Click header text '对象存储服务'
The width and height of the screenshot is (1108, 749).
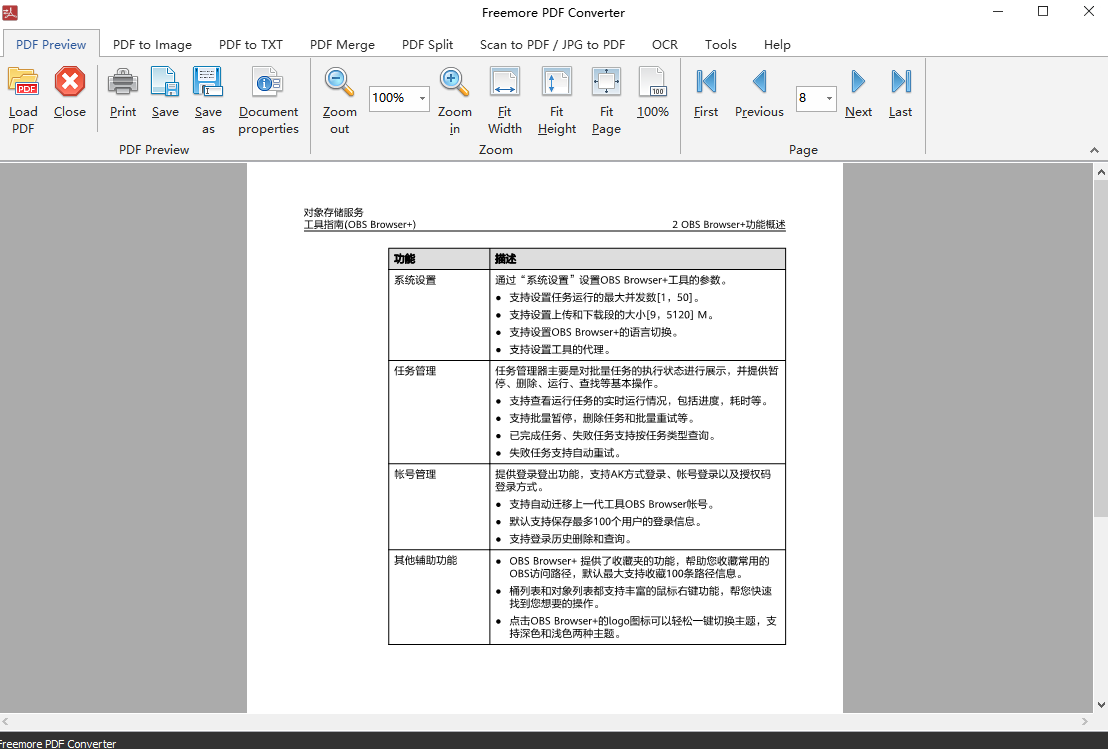click(334, 212)
